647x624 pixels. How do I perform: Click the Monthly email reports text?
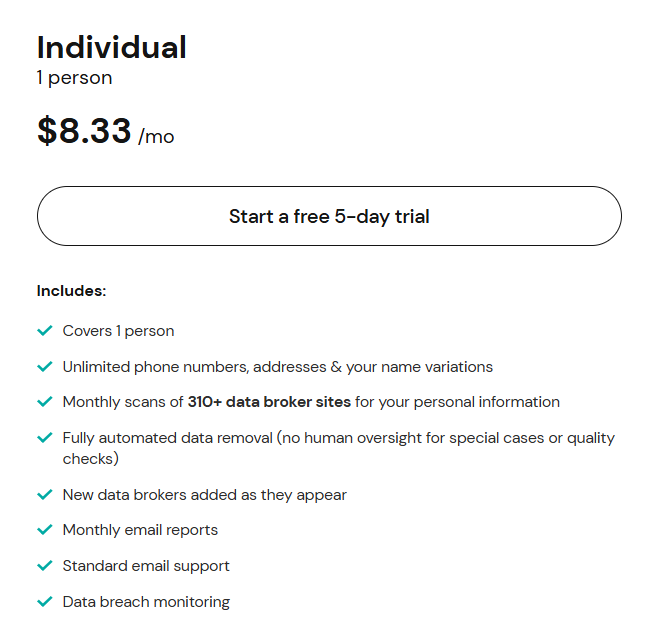tap(140, 530)
